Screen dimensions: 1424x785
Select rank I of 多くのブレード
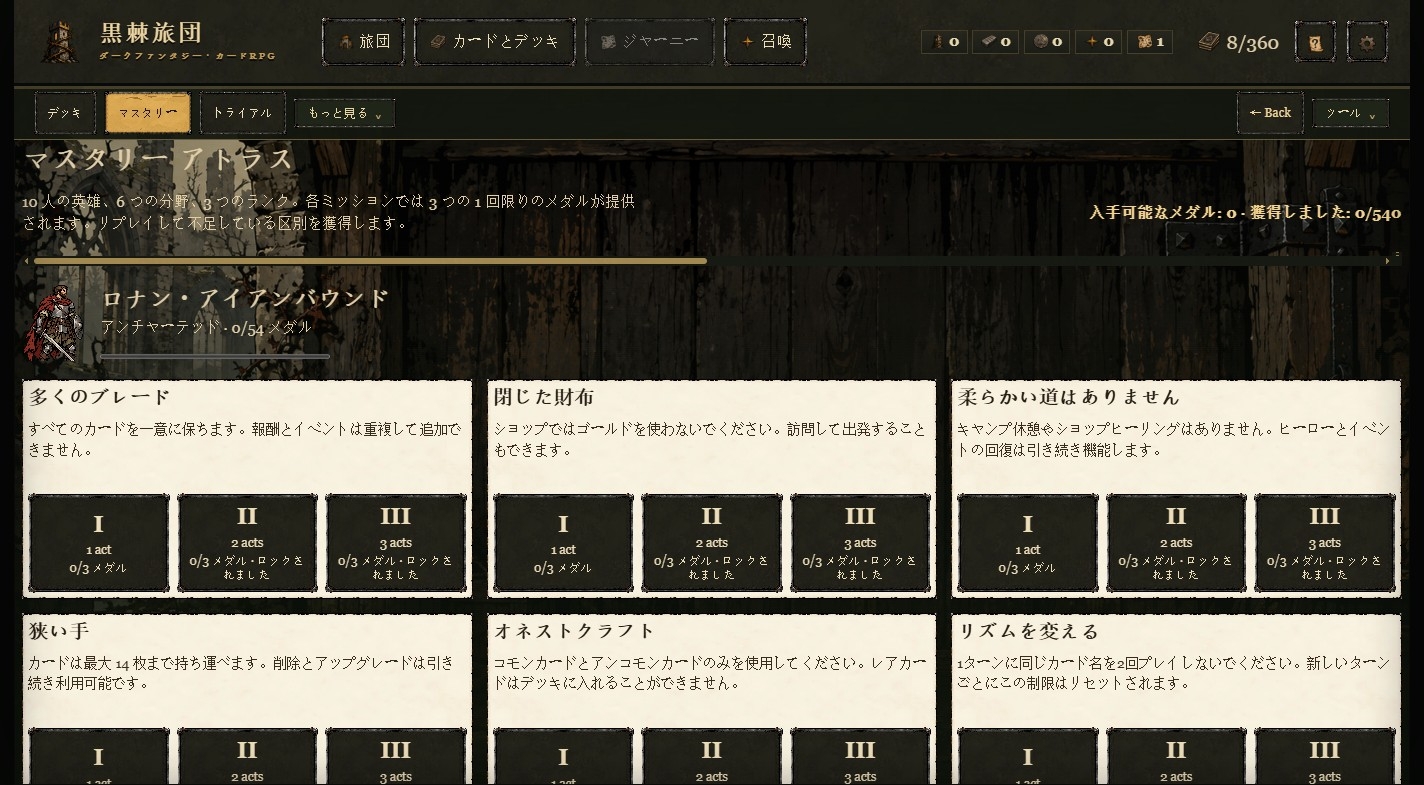99,543
